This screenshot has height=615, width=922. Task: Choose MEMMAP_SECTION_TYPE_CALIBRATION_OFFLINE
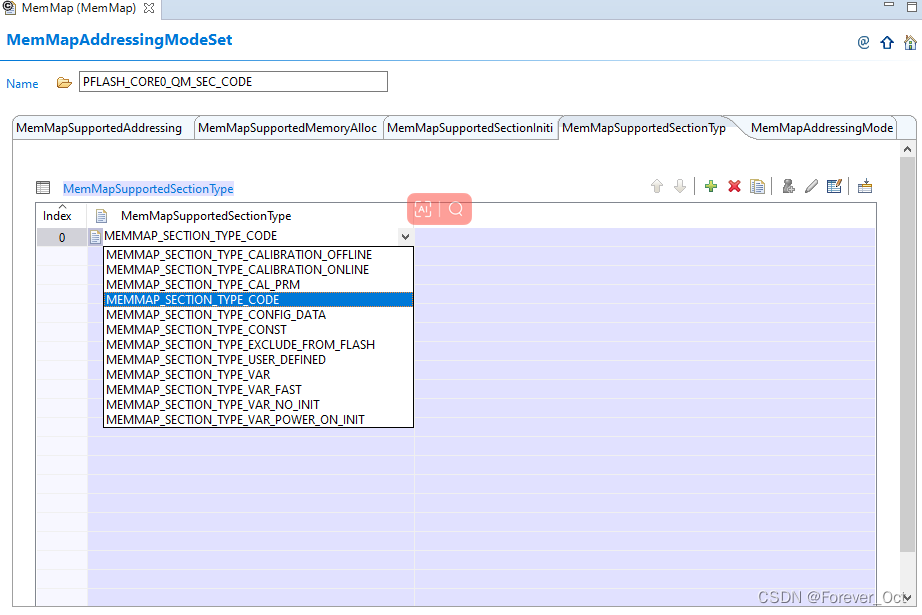click(x=258, y=255)
